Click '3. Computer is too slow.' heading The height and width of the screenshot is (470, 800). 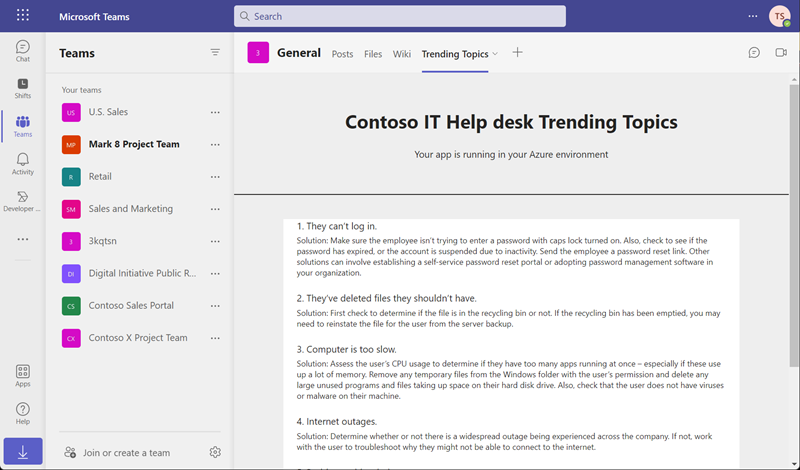346,350
